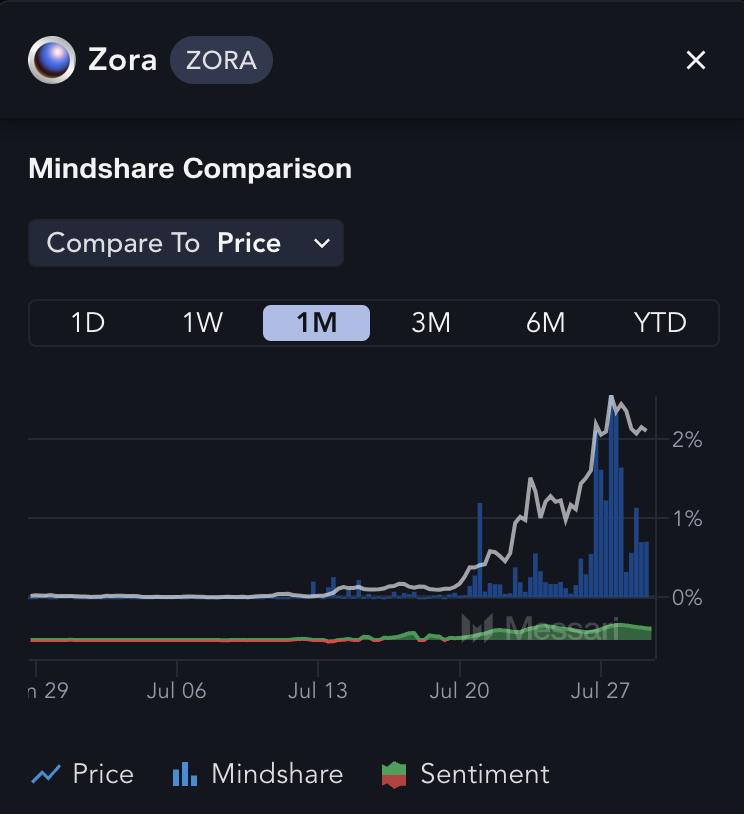Click the Jul 27 axis label
The image size is (744, 814).
pyautogui.click(x=600, y=691)
